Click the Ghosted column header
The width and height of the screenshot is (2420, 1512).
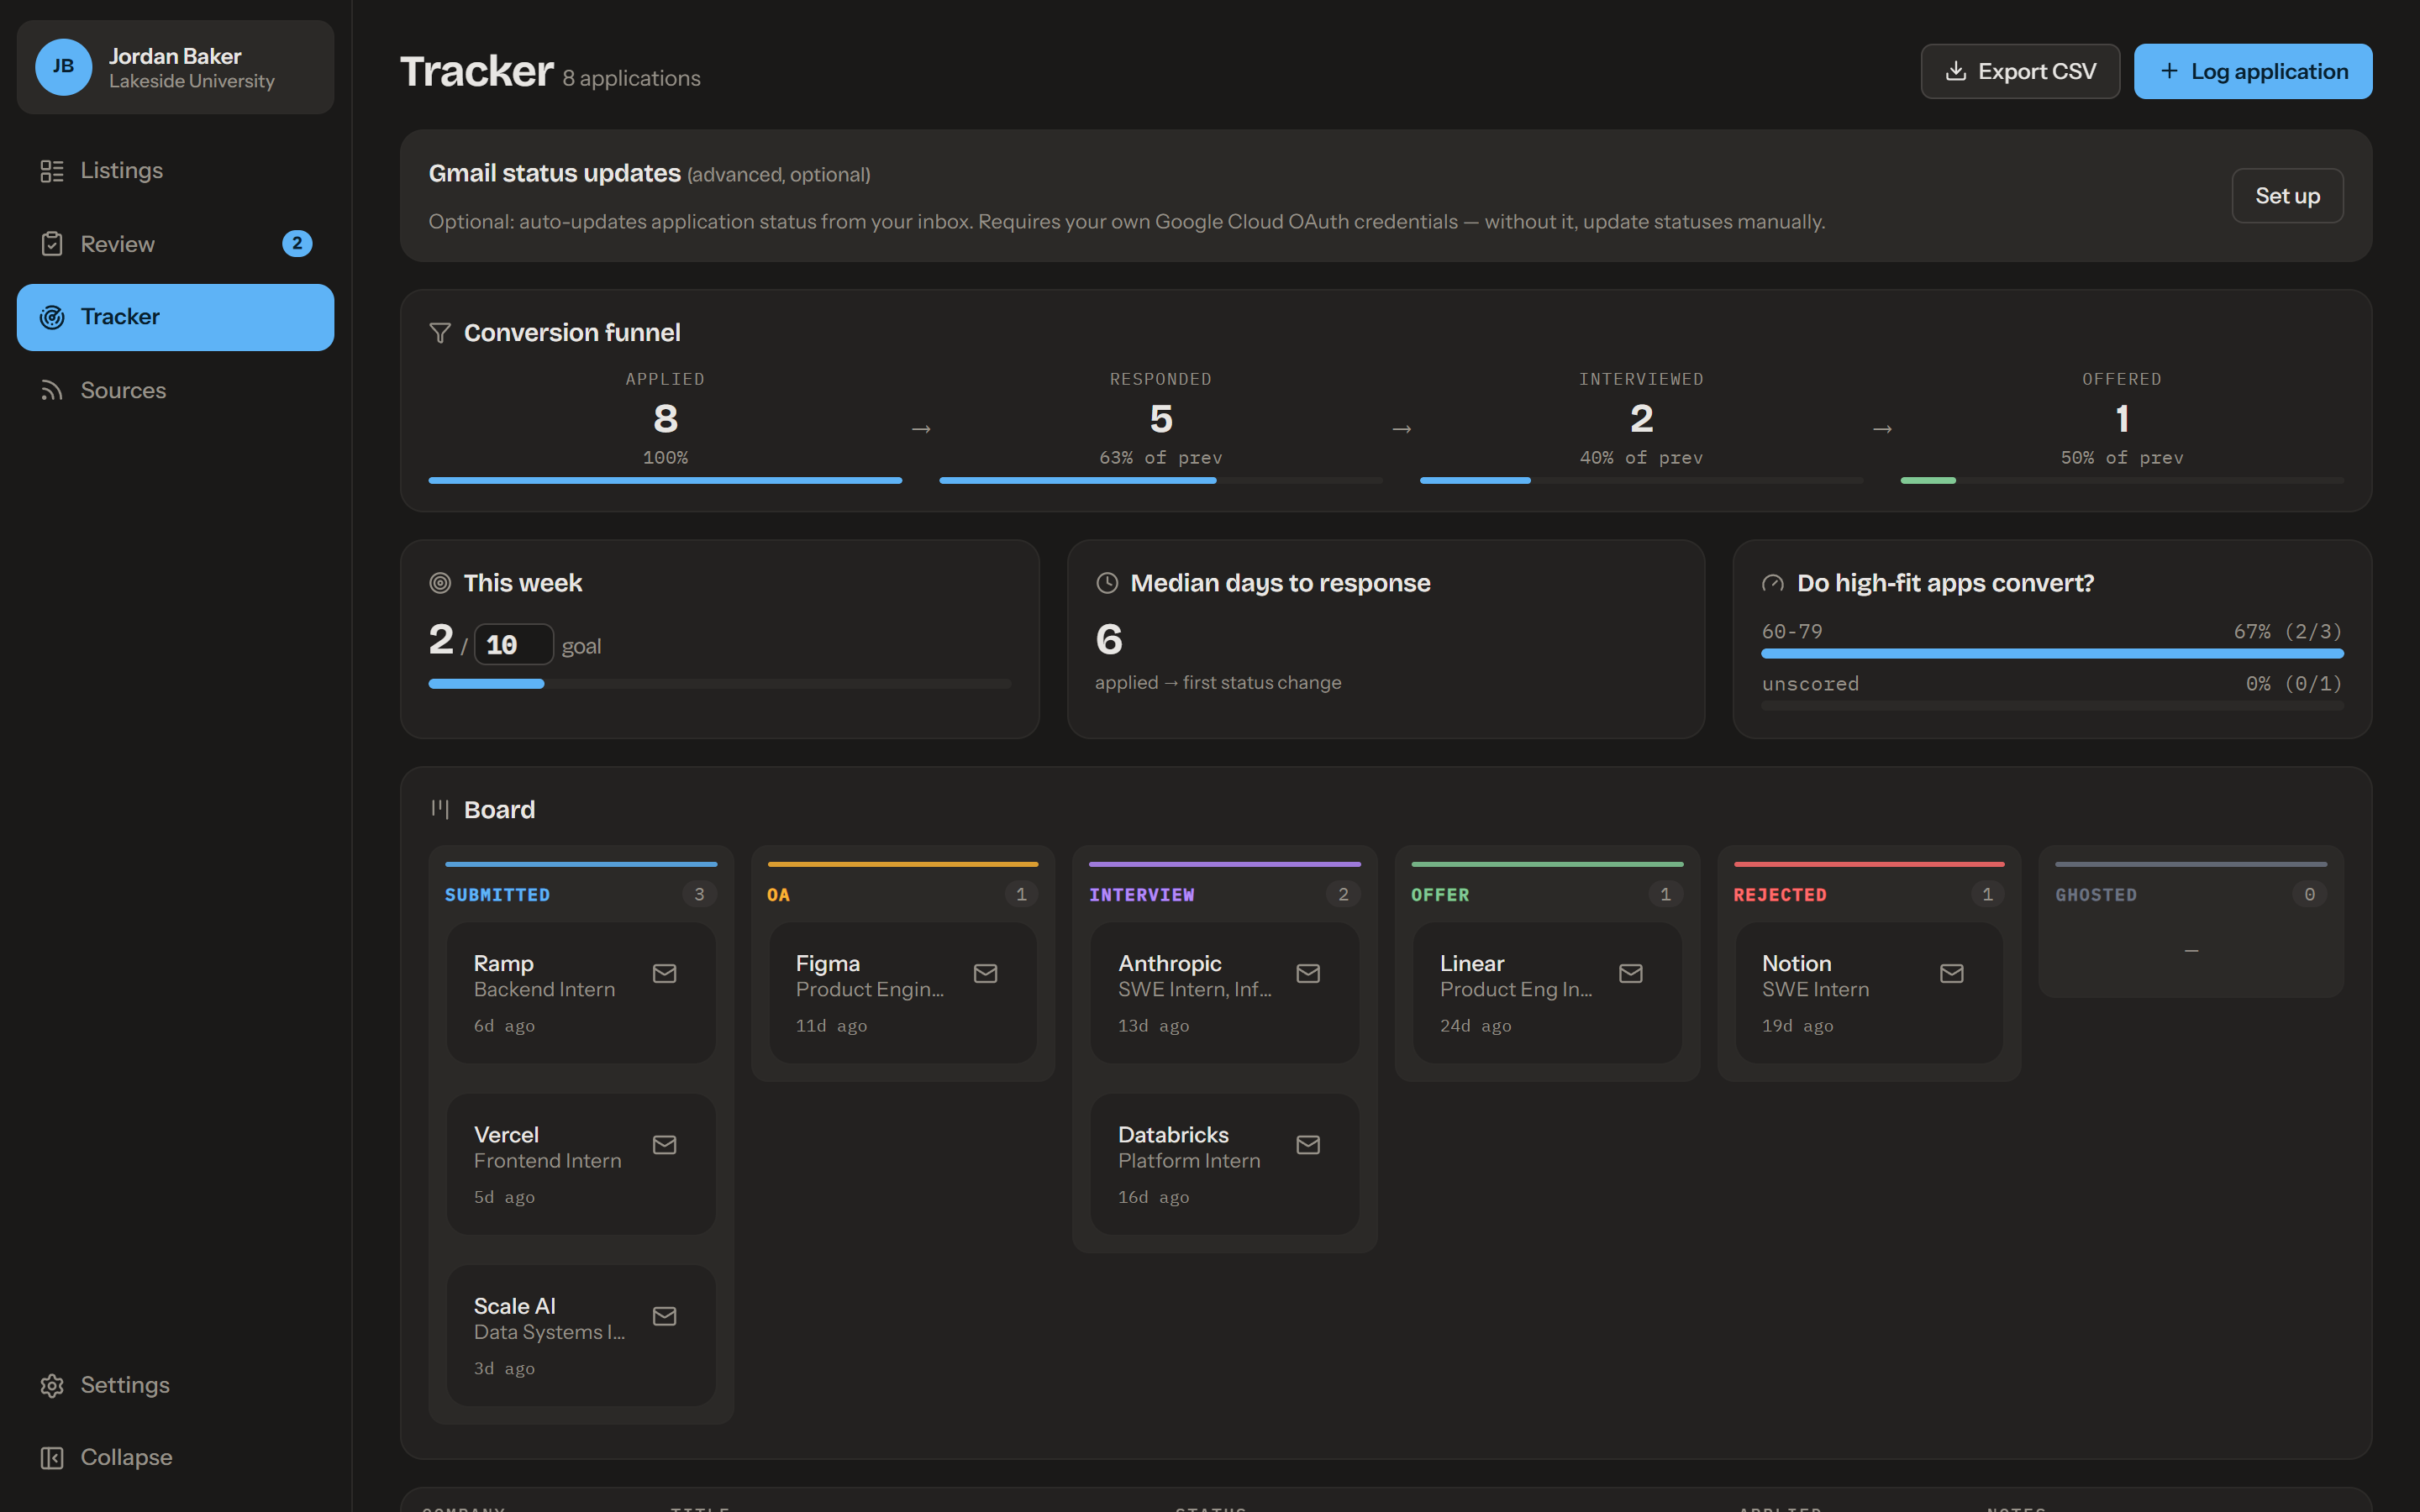click(x=2096, y=895)
